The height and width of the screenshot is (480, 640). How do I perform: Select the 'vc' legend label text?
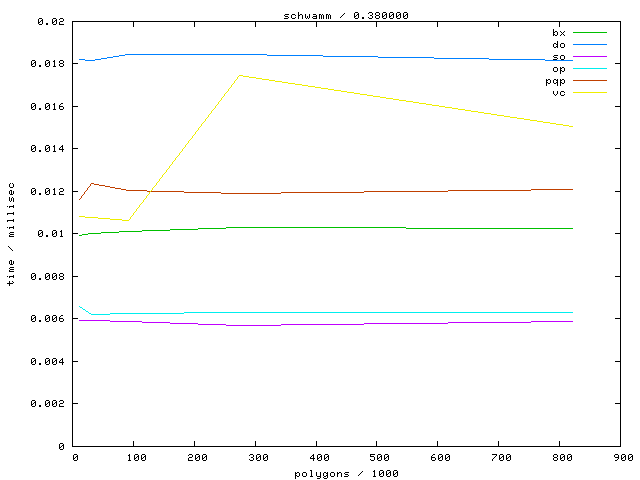point(558,93)
